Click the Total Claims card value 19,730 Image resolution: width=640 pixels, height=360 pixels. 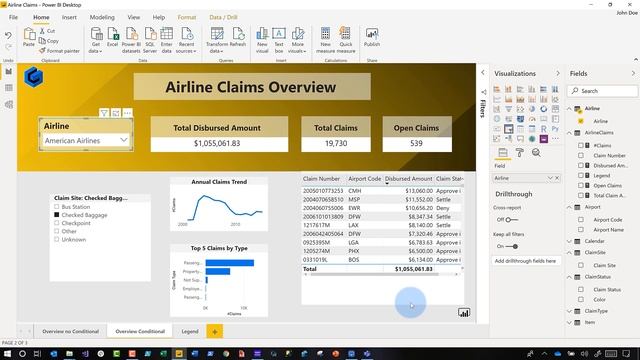(336, 143)
